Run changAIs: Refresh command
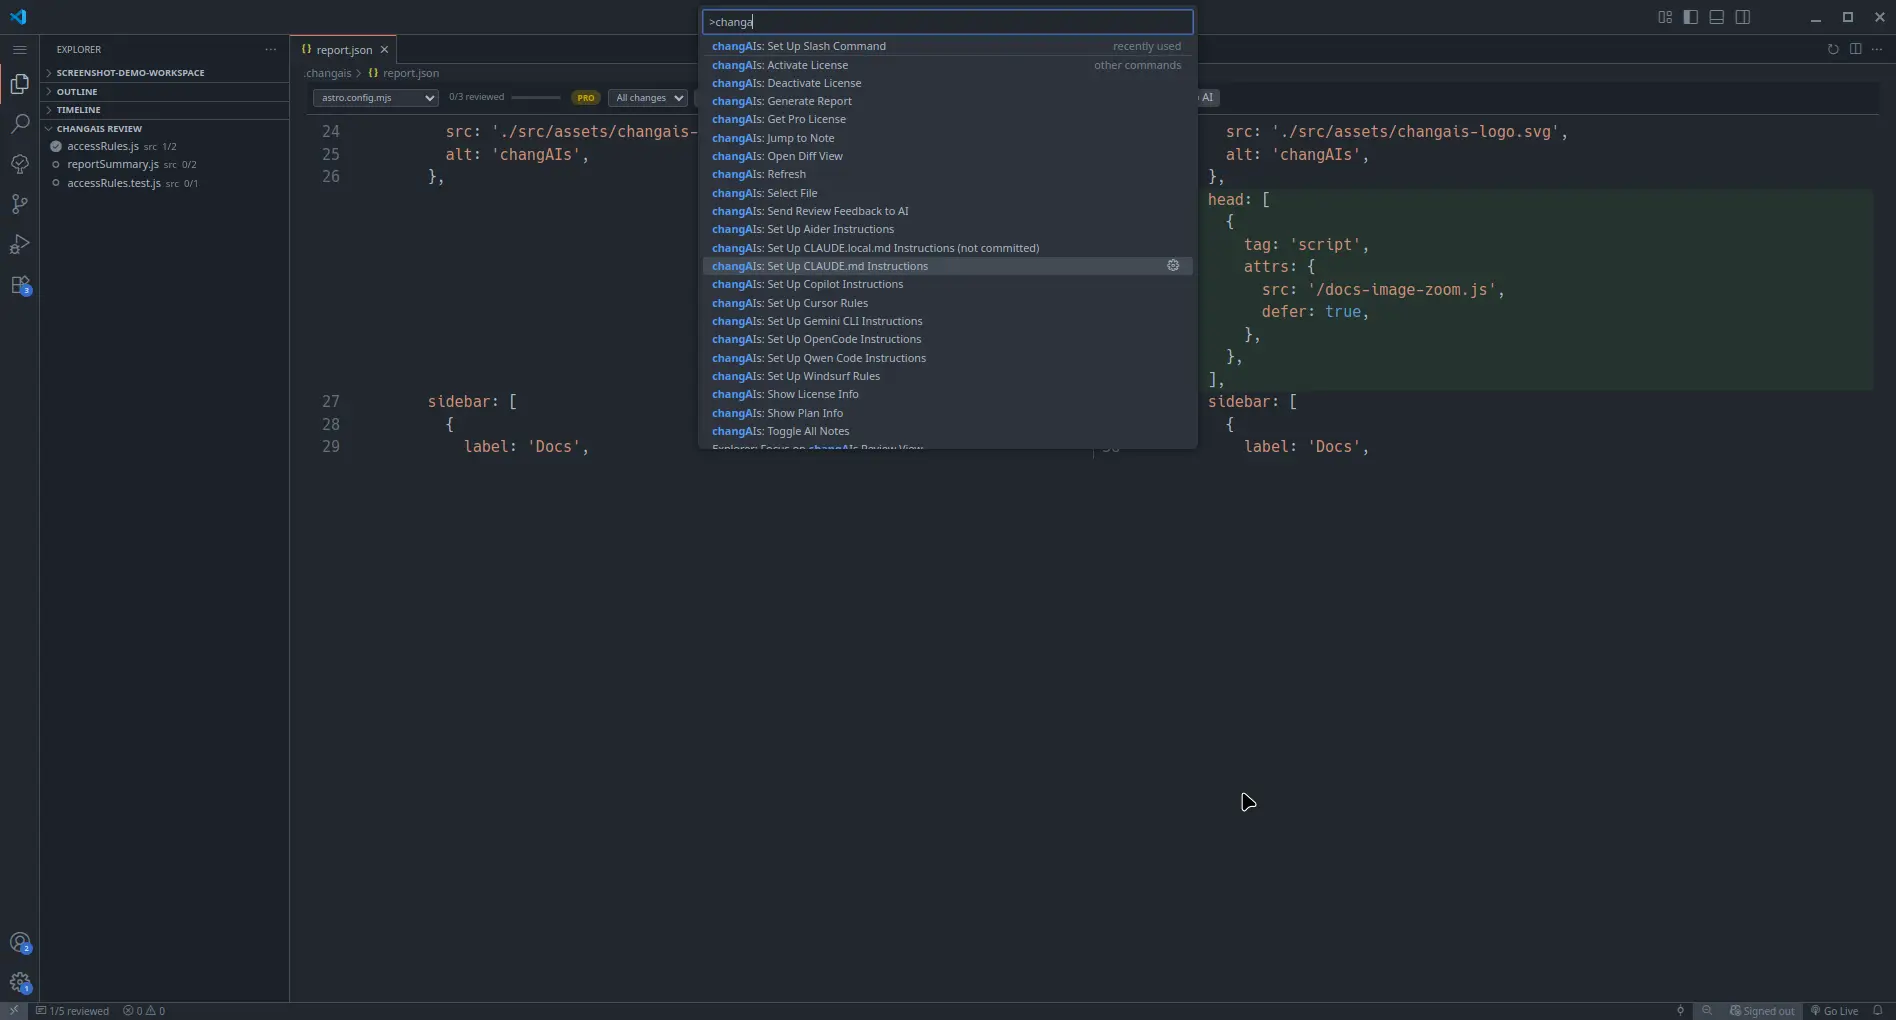 pos(947,174)
